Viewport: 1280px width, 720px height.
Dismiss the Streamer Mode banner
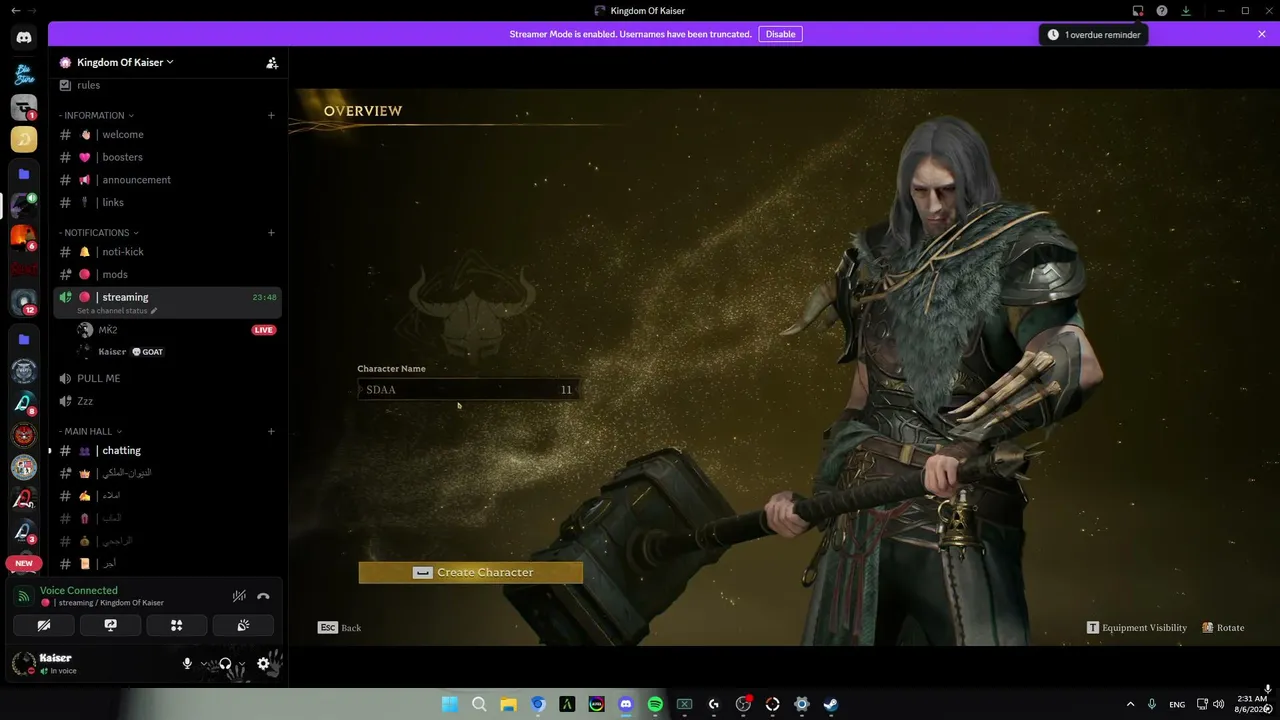click(x=1262, y=34)
